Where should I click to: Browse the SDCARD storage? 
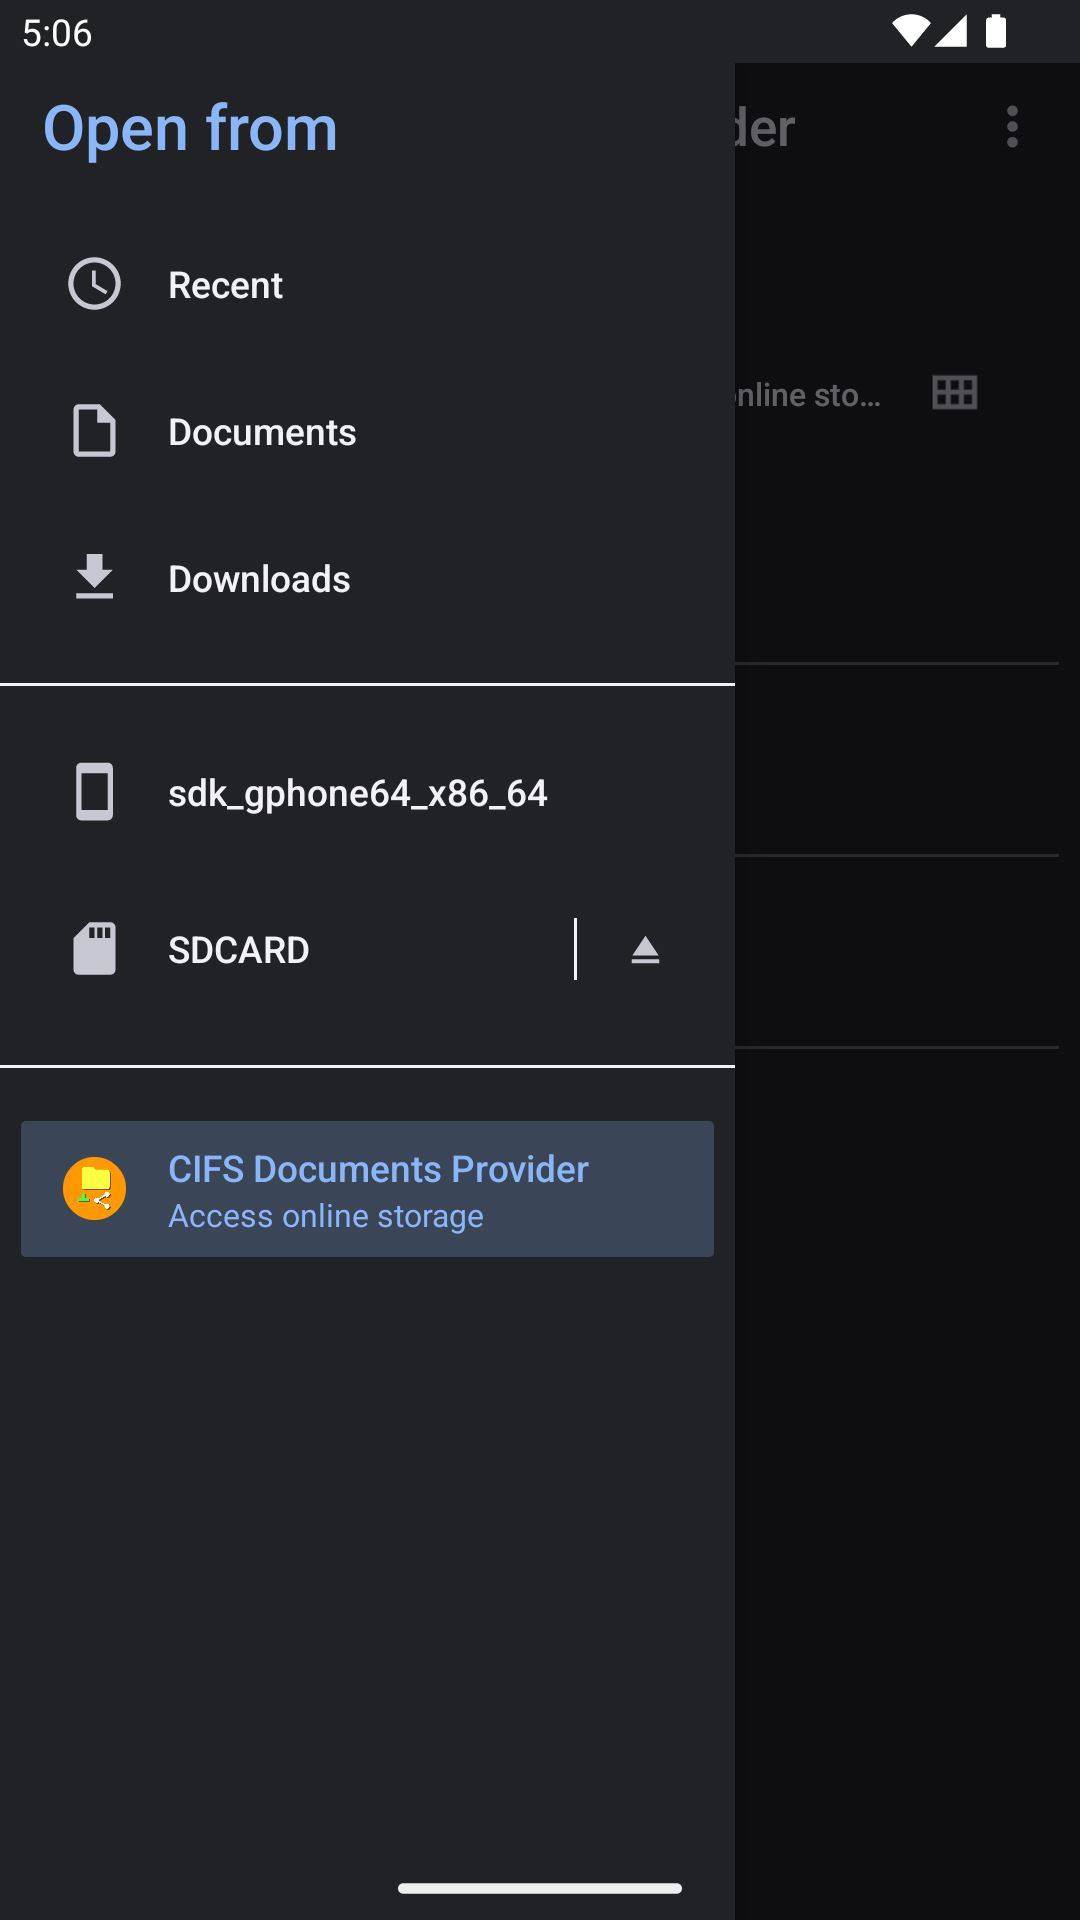[x=238, y=950]
